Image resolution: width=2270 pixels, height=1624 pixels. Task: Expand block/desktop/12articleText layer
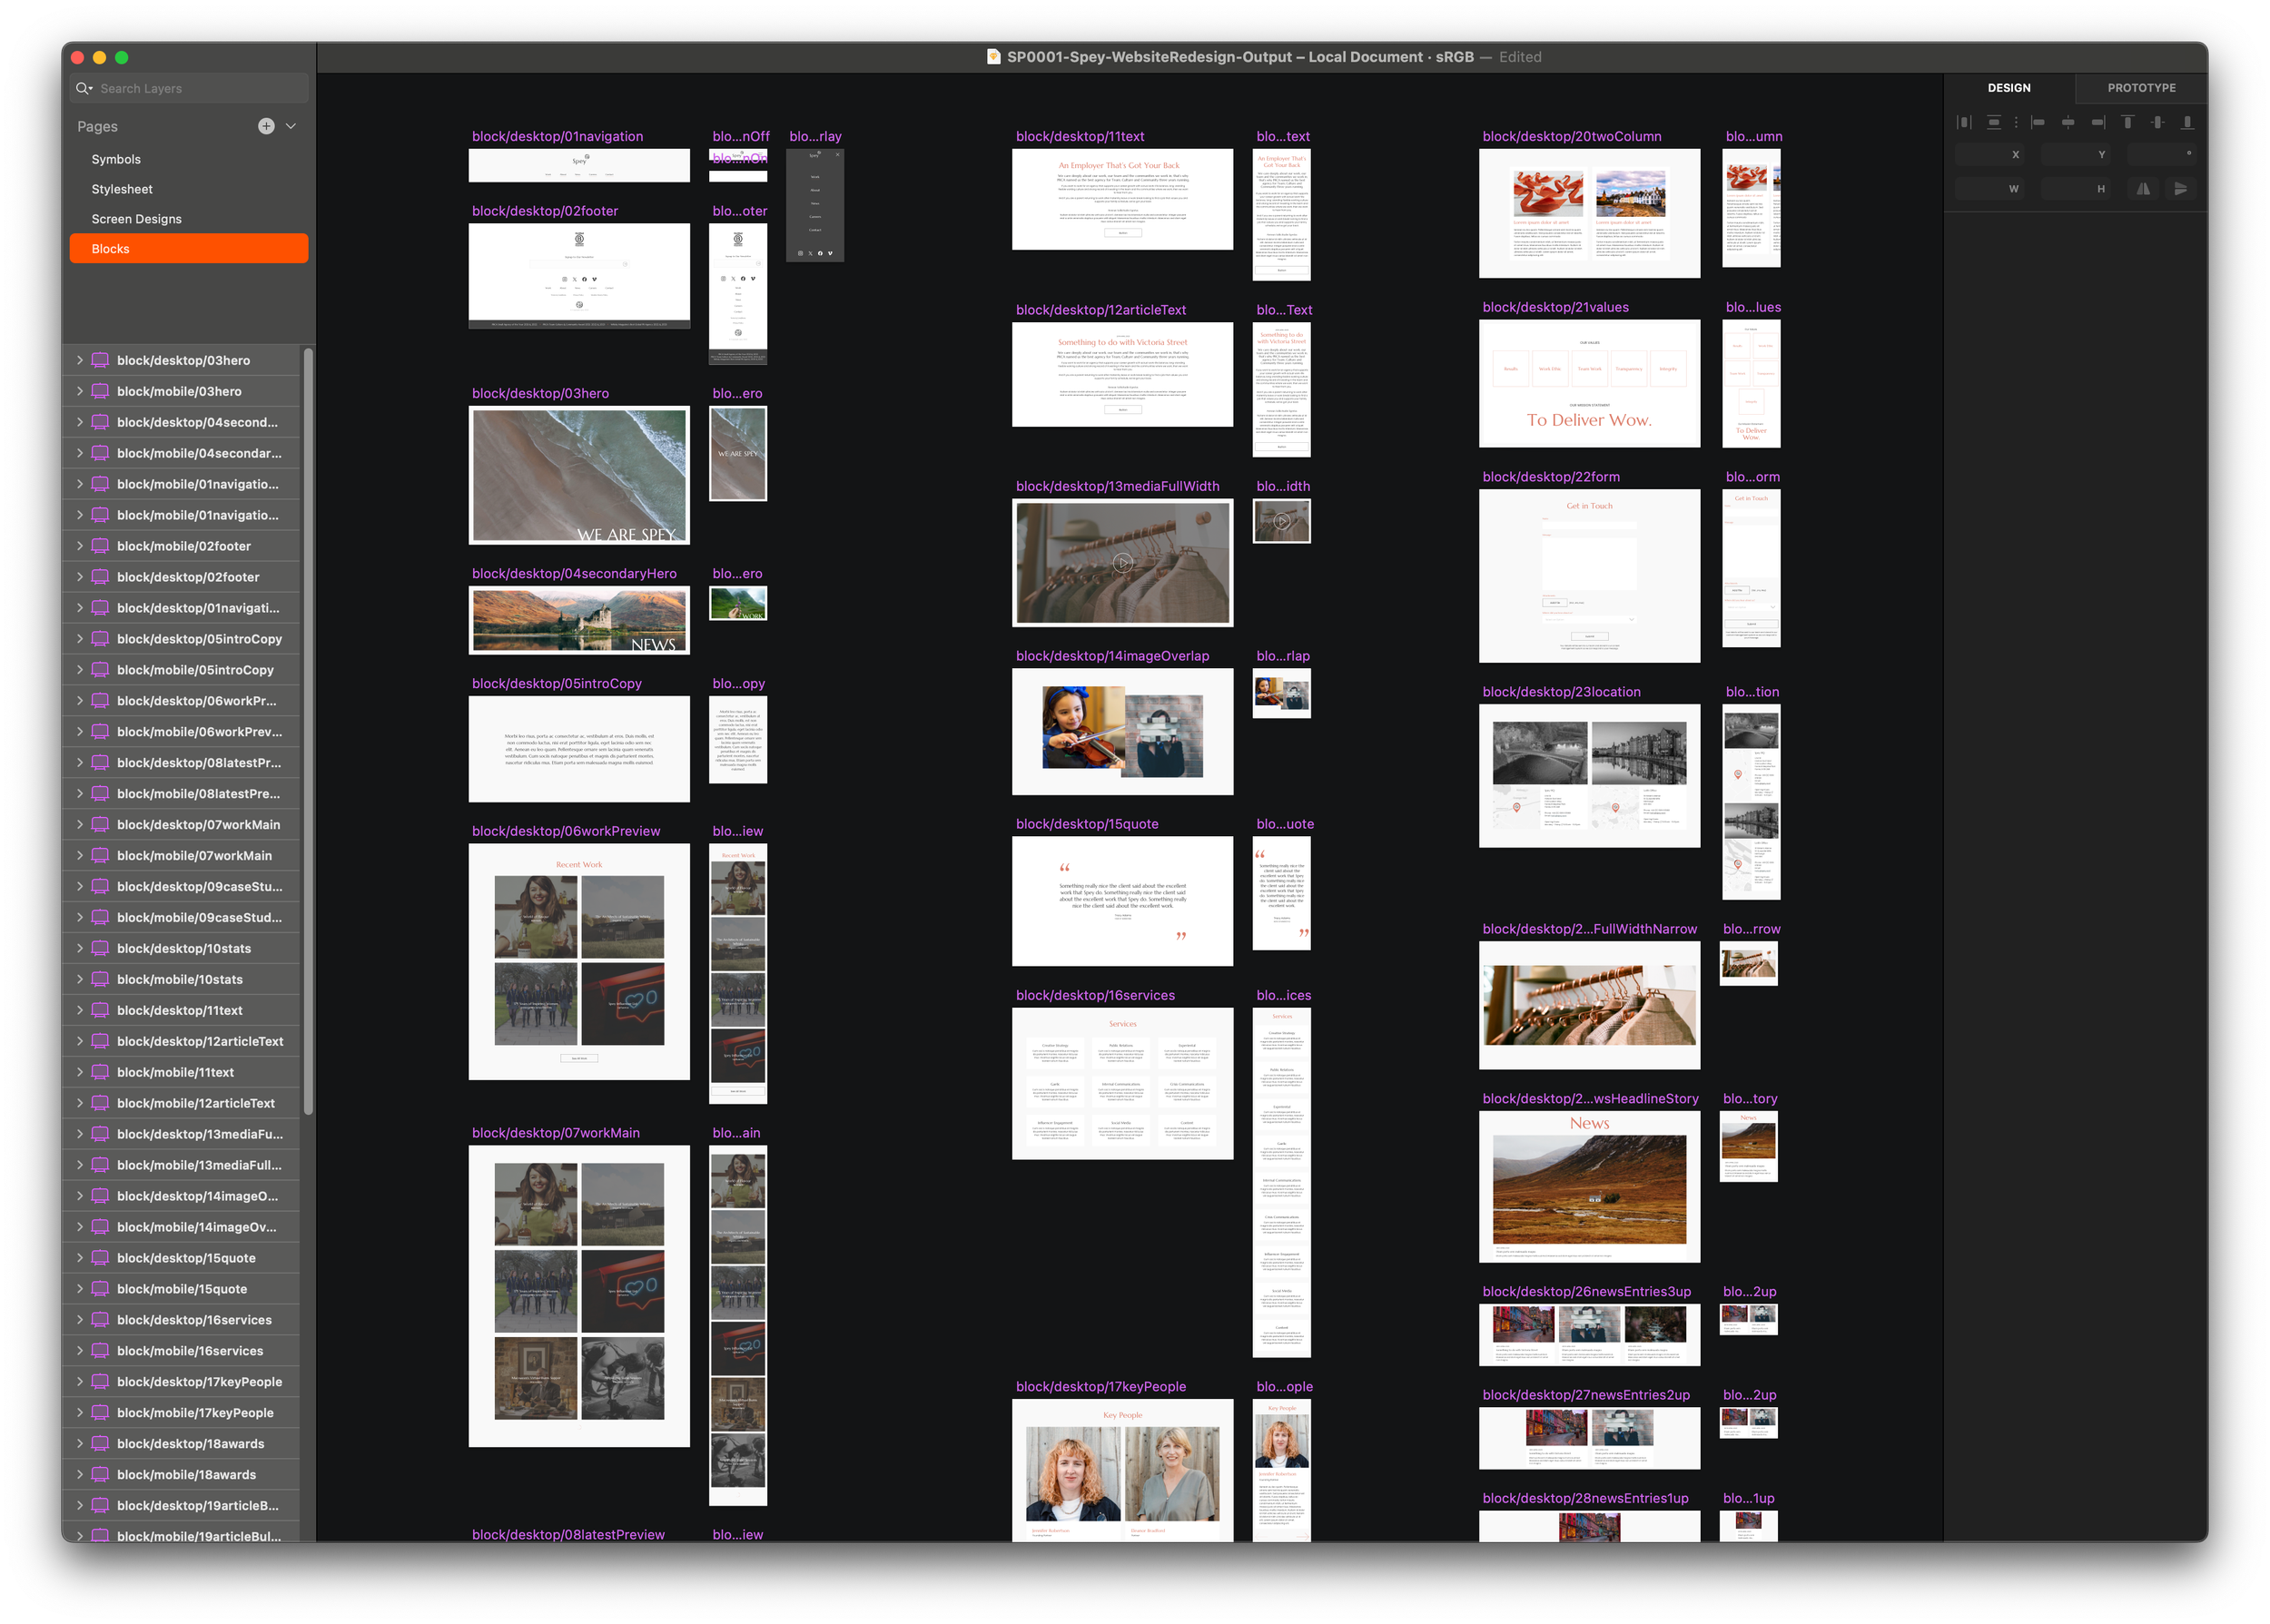point(80,1041)
